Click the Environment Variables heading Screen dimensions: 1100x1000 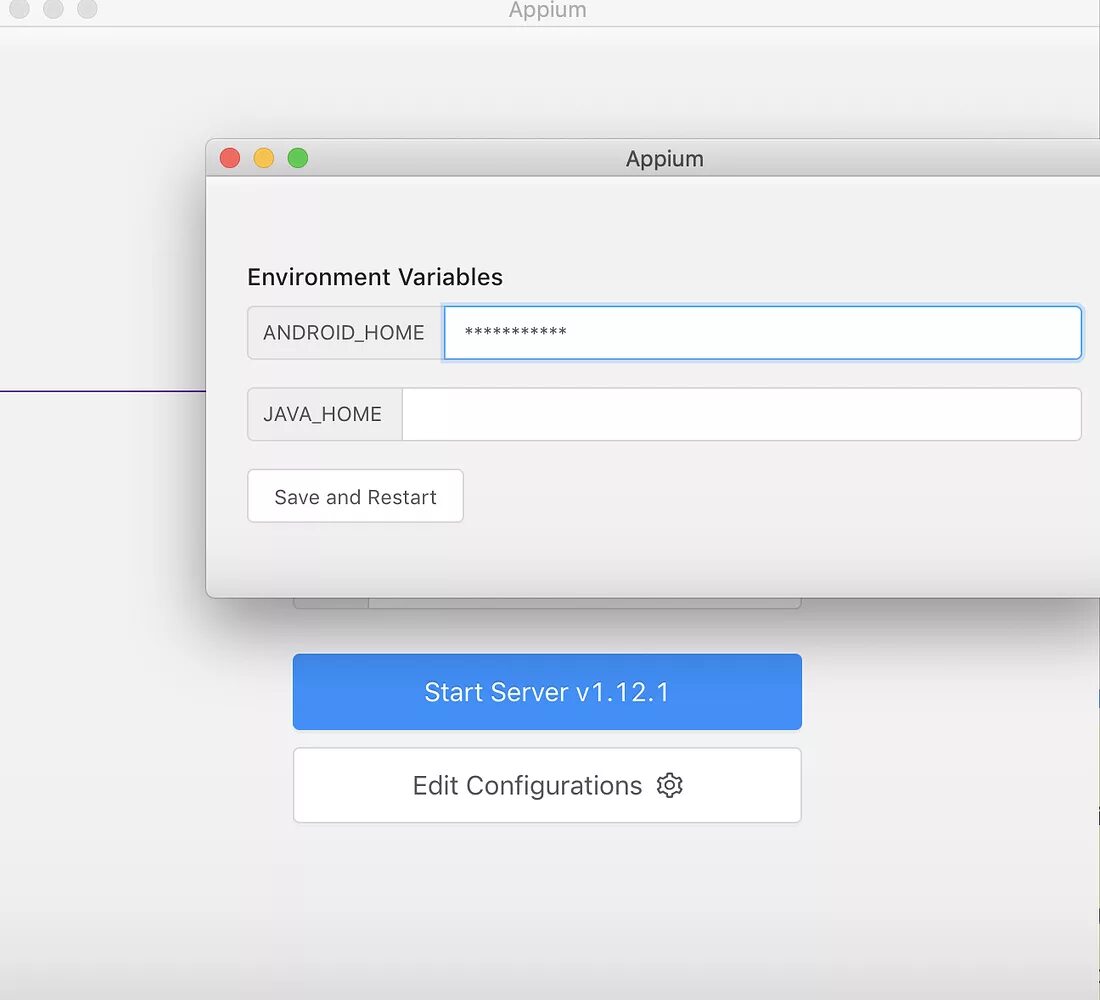point(375,277)
